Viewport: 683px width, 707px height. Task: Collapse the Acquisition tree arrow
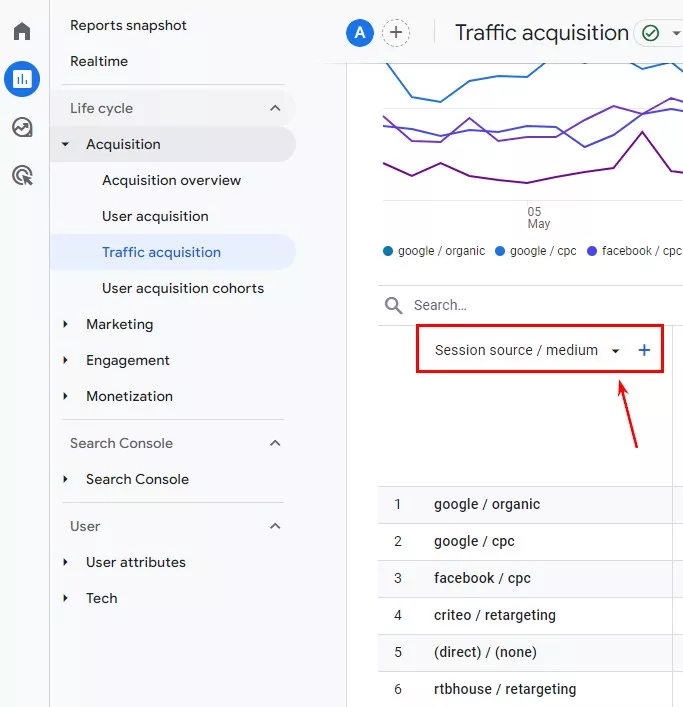pos(65,144)
